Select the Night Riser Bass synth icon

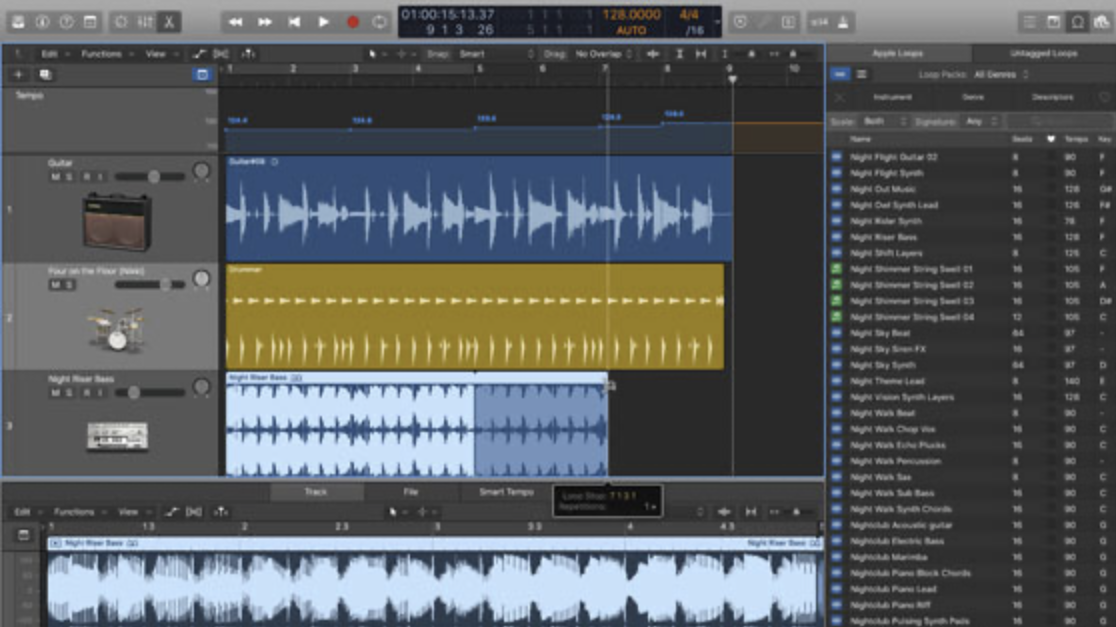117,436
